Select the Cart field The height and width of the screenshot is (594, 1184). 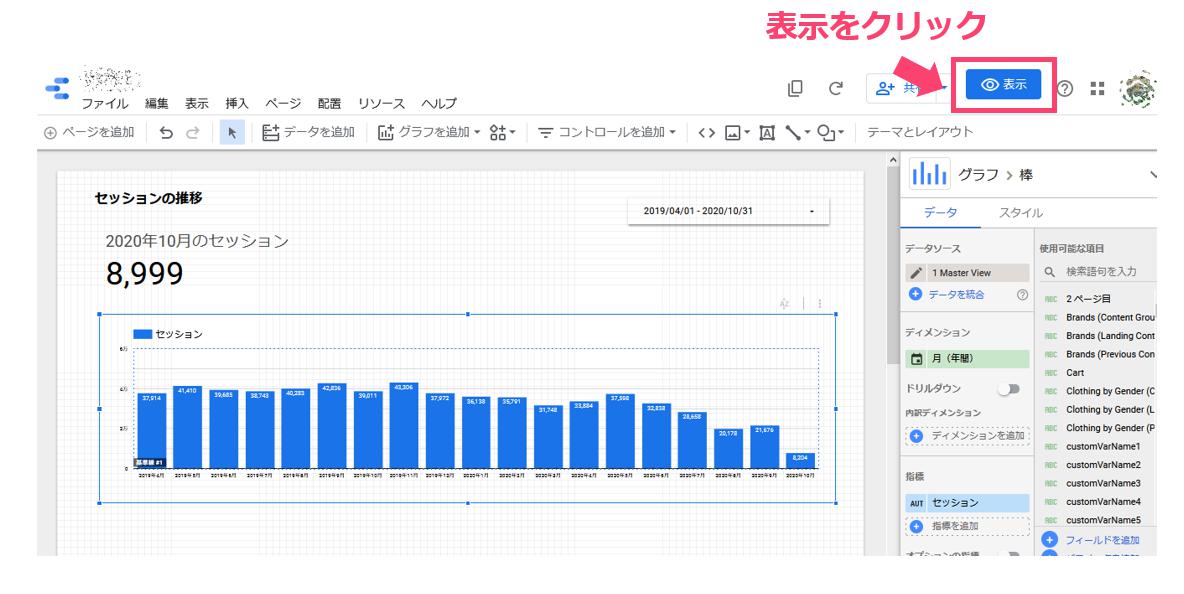pyautogui.click(x=1075, y=373)
